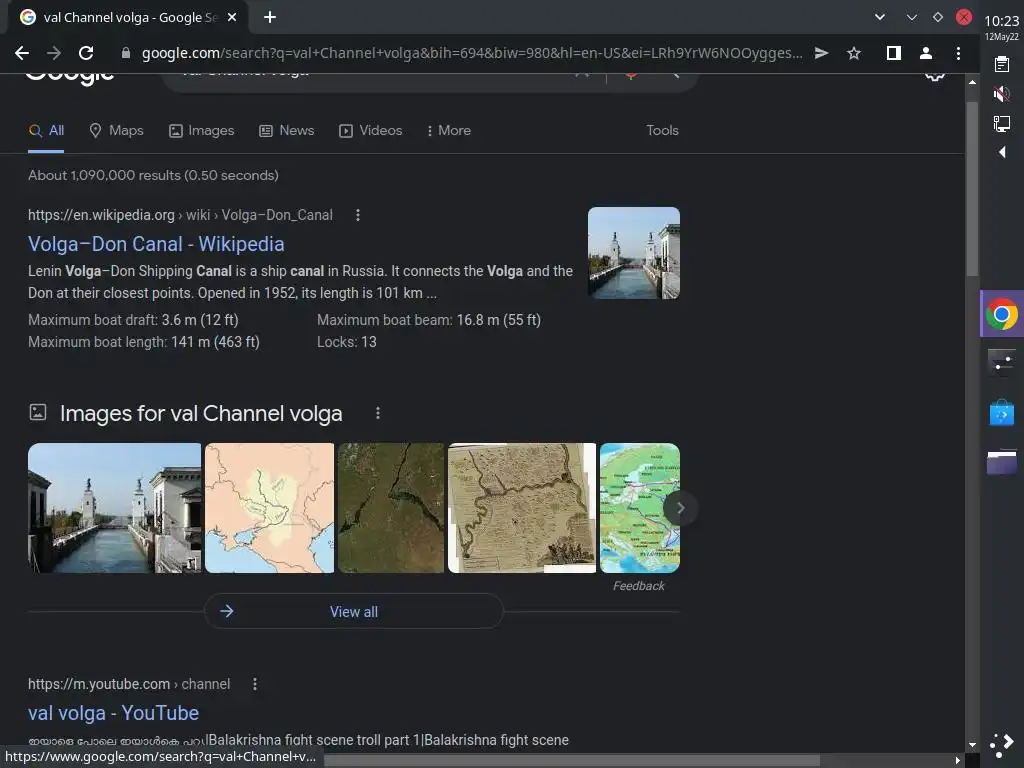Open search Tools filters
Image resolution: width=1024 pixels, height=768 pixels.
pos(662,131)
